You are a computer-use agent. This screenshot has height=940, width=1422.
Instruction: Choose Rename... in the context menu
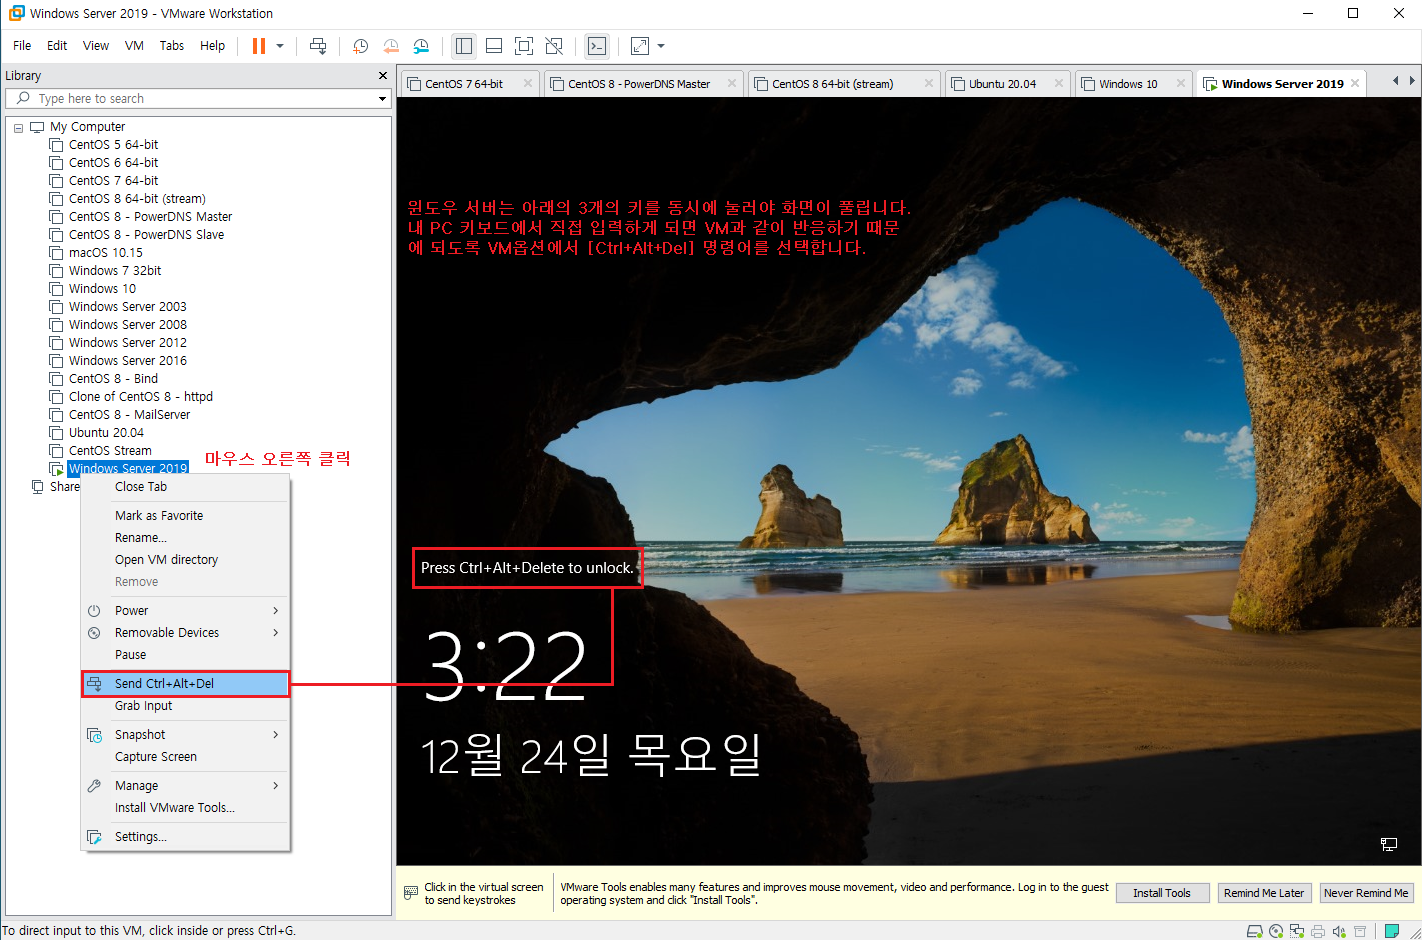pos(186,538)
